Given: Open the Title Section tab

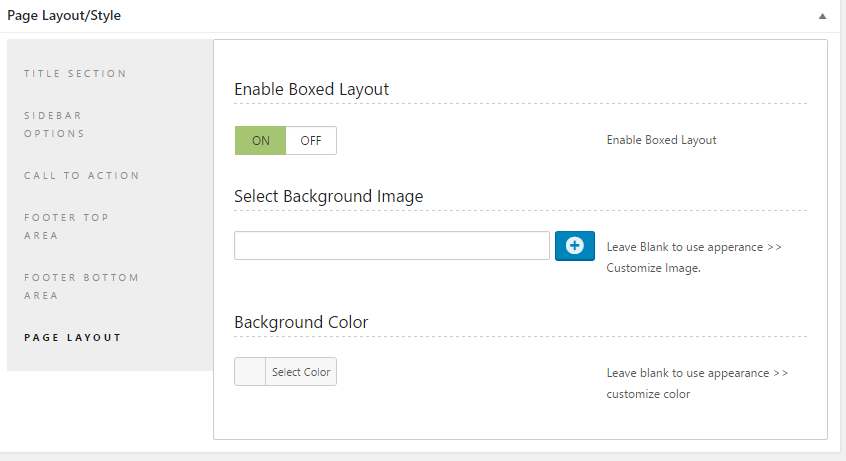Looking at the screenshot, I should 75,73.
